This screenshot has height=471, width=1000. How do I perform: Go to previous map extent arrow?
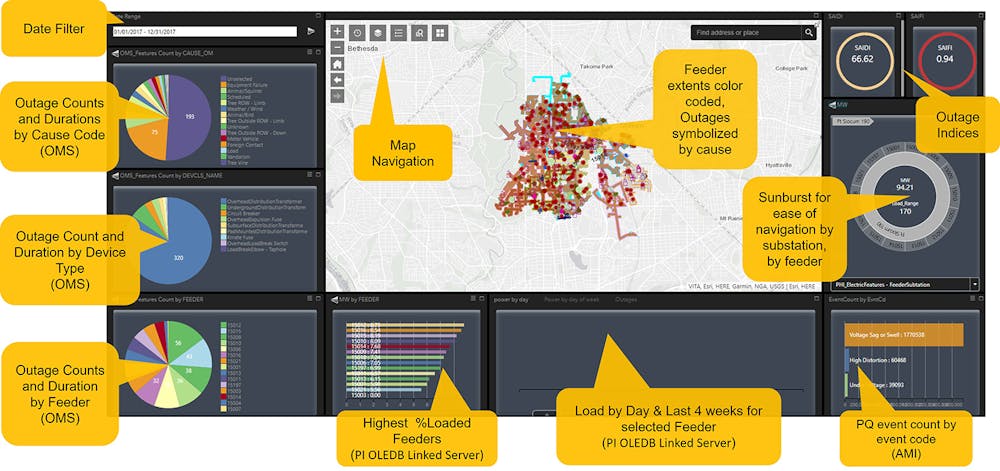tap(337, 79)
